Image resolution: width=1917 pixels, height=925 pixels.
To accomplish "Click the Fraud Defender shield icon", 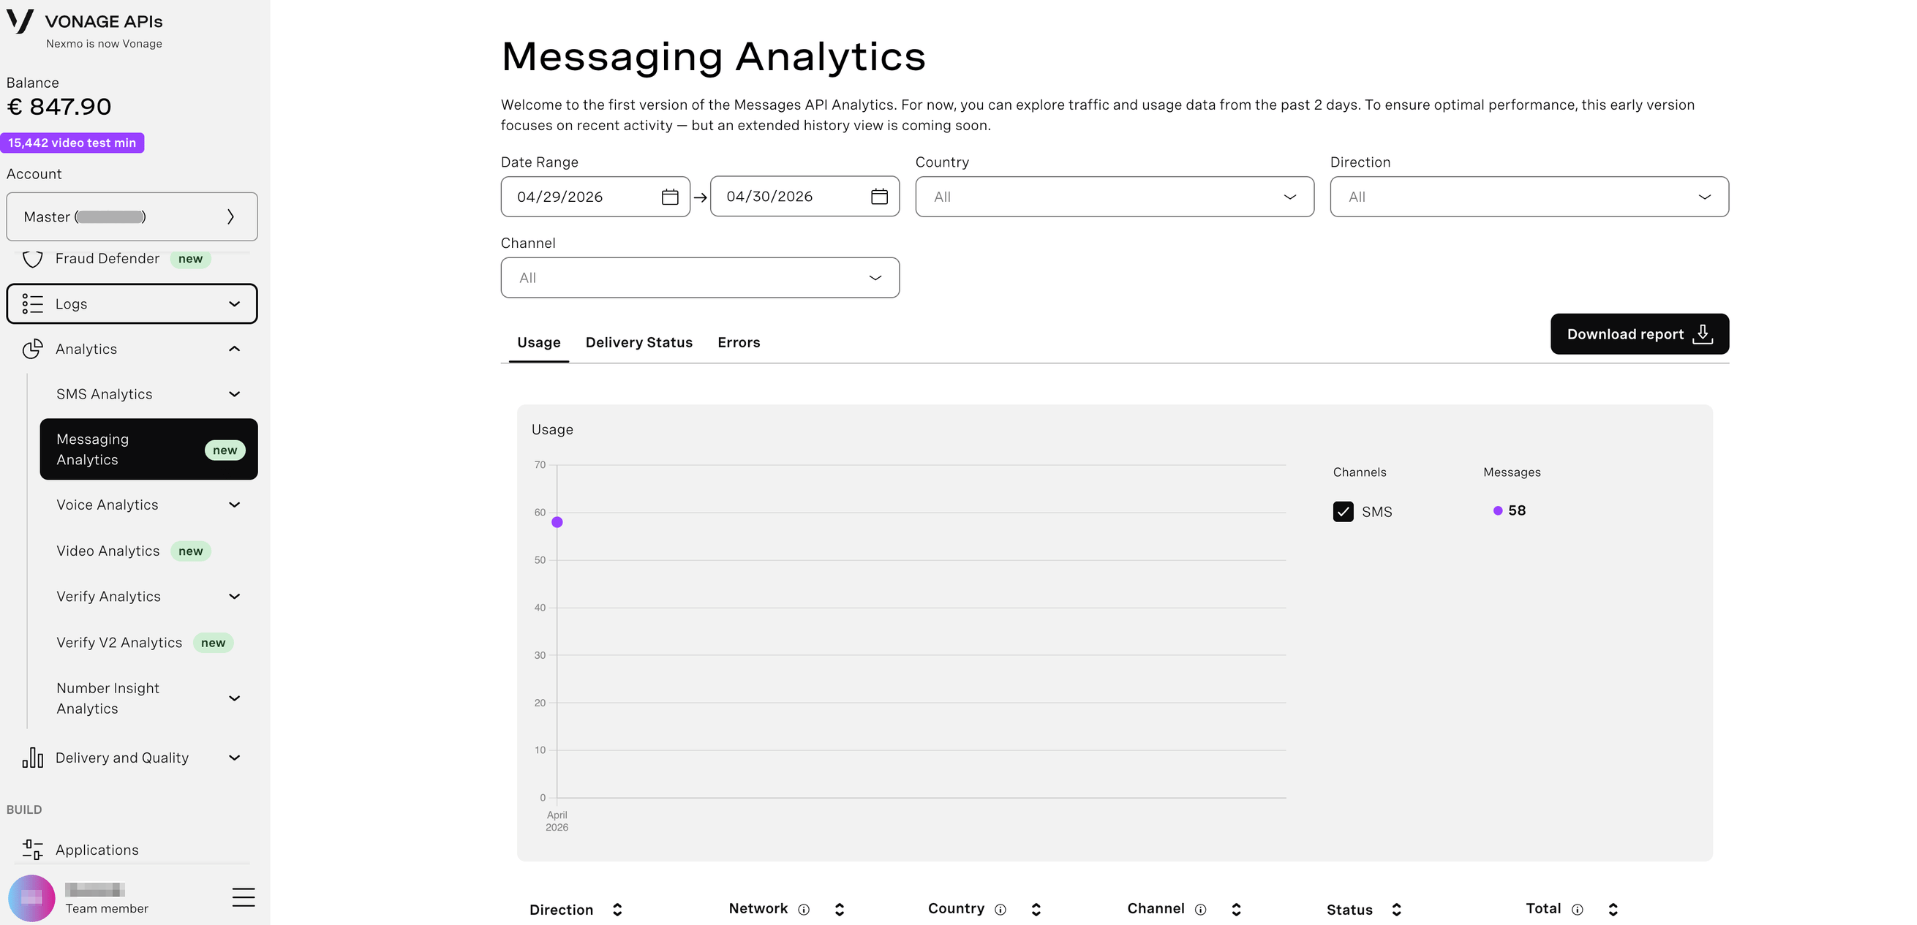I will point(33,259).
